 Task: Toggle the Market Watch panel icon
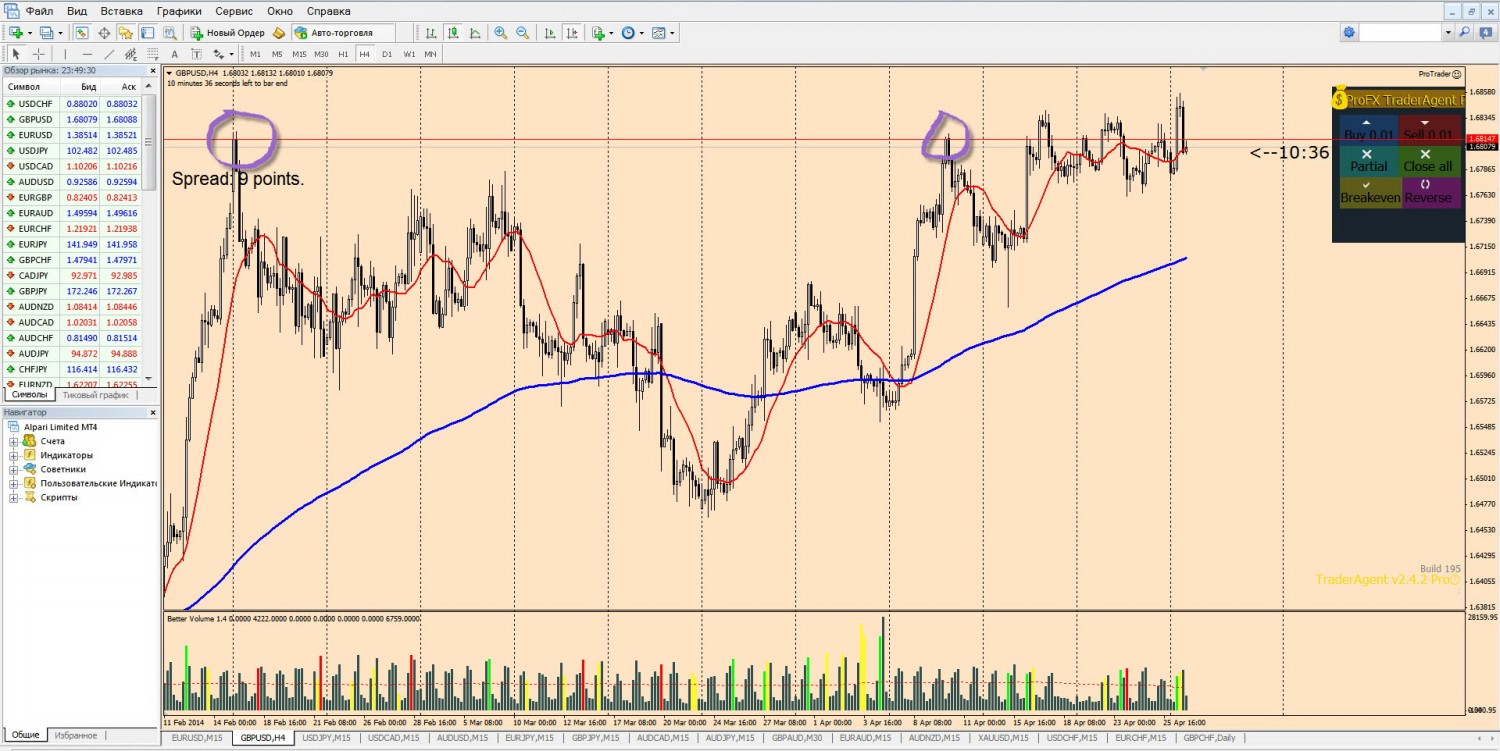pyautogui.click(x=82, y=33)
